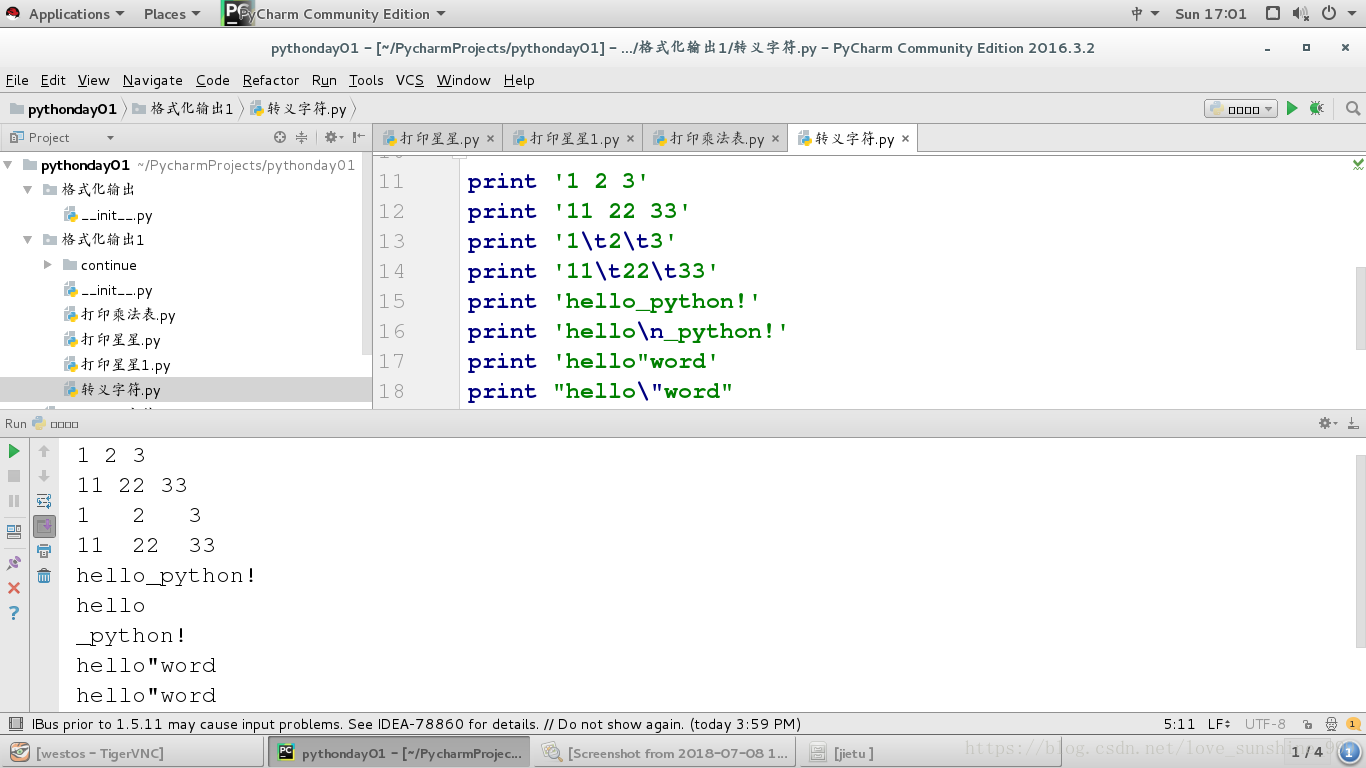Switch to Screenshot from 2018-07-08 taskbar window
1366x768 pixels.
coord(665,752)
